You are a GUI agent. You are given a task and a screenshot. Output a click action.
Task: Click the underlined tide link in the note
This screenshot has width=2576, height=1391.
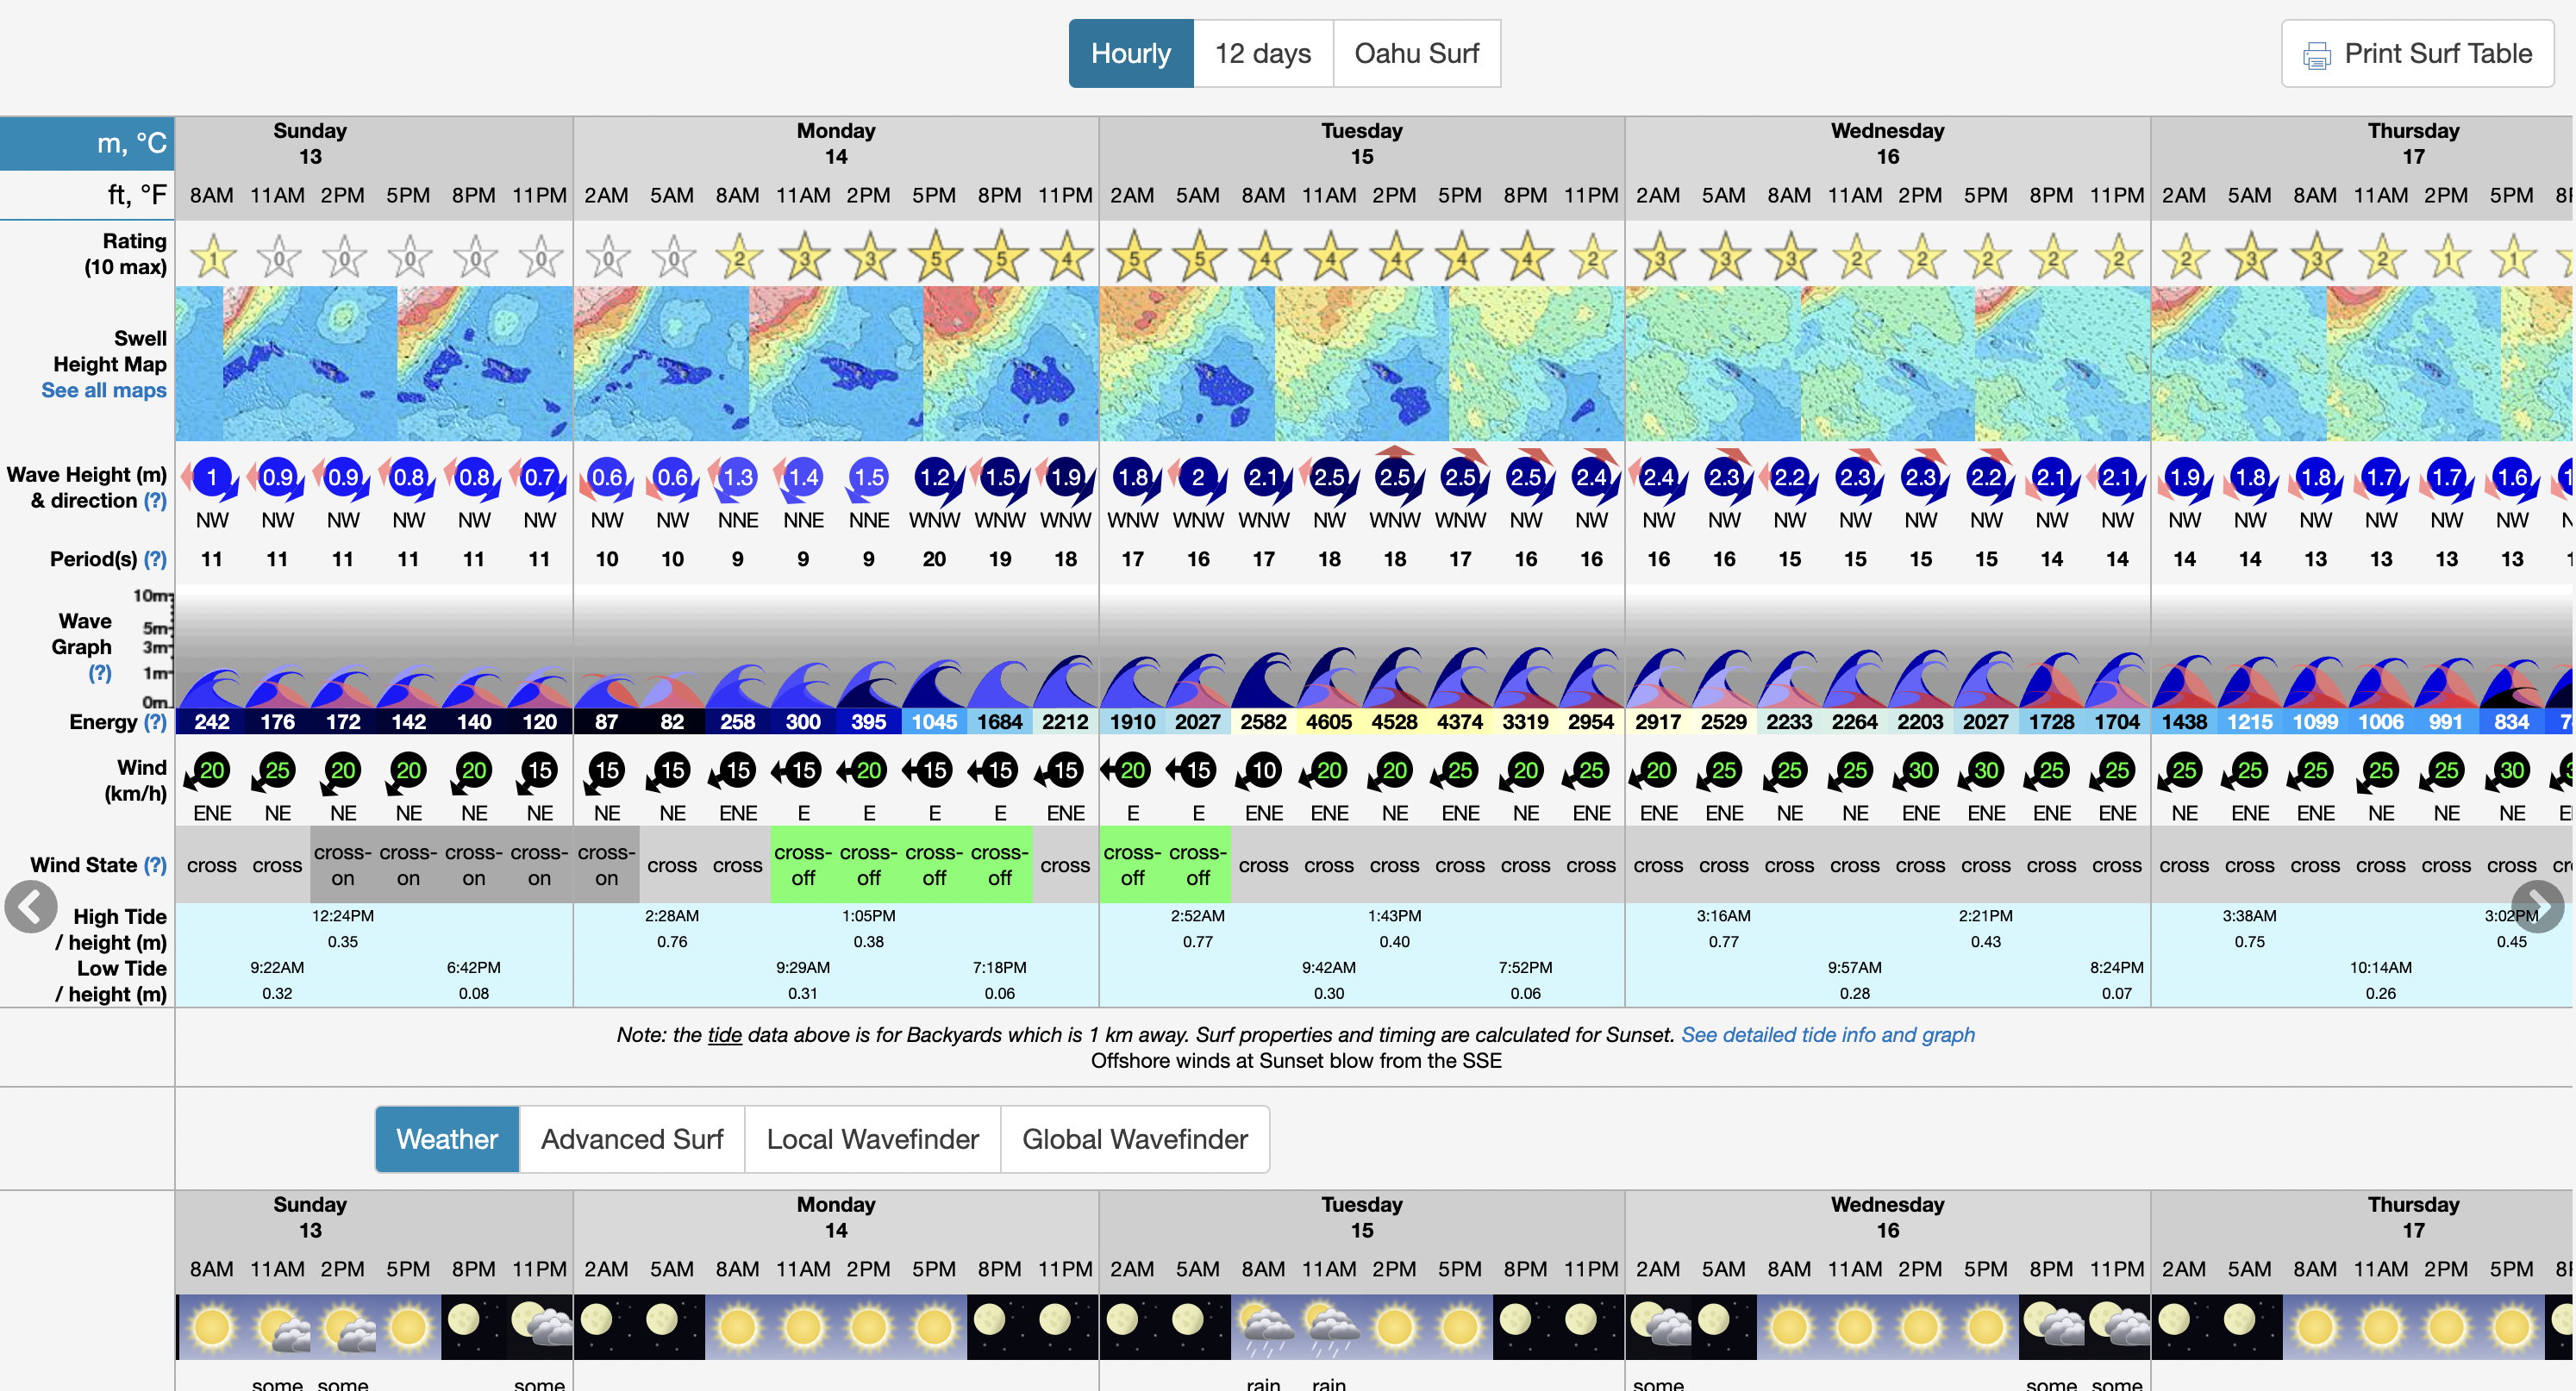[725, 1035]
